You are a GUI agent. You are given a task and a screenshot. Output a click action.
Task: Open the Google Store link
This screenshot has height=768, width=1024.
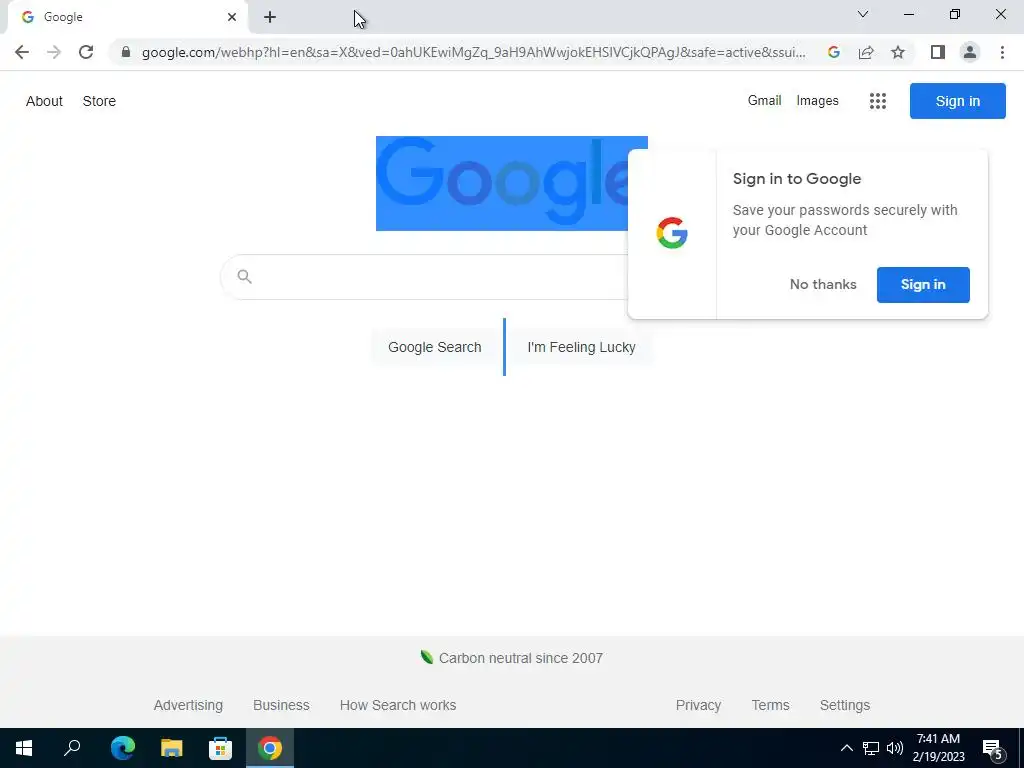pos(99,101)
